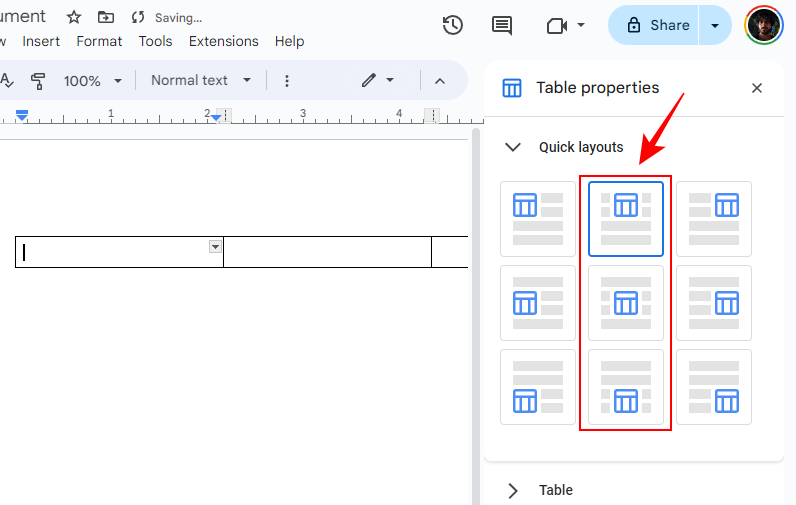Open version history clock icon

point(453,25)
